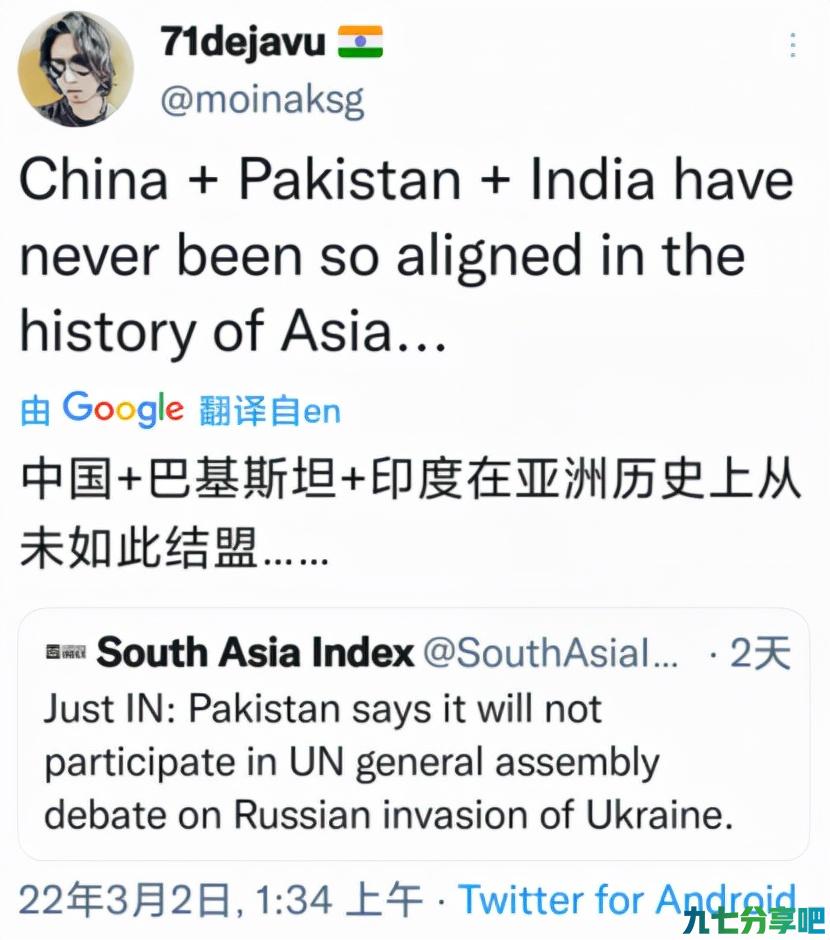This screenshot has height=940, width=830.
Task: Click the 翻译自en translation label
Action: (x=270, y=411)
